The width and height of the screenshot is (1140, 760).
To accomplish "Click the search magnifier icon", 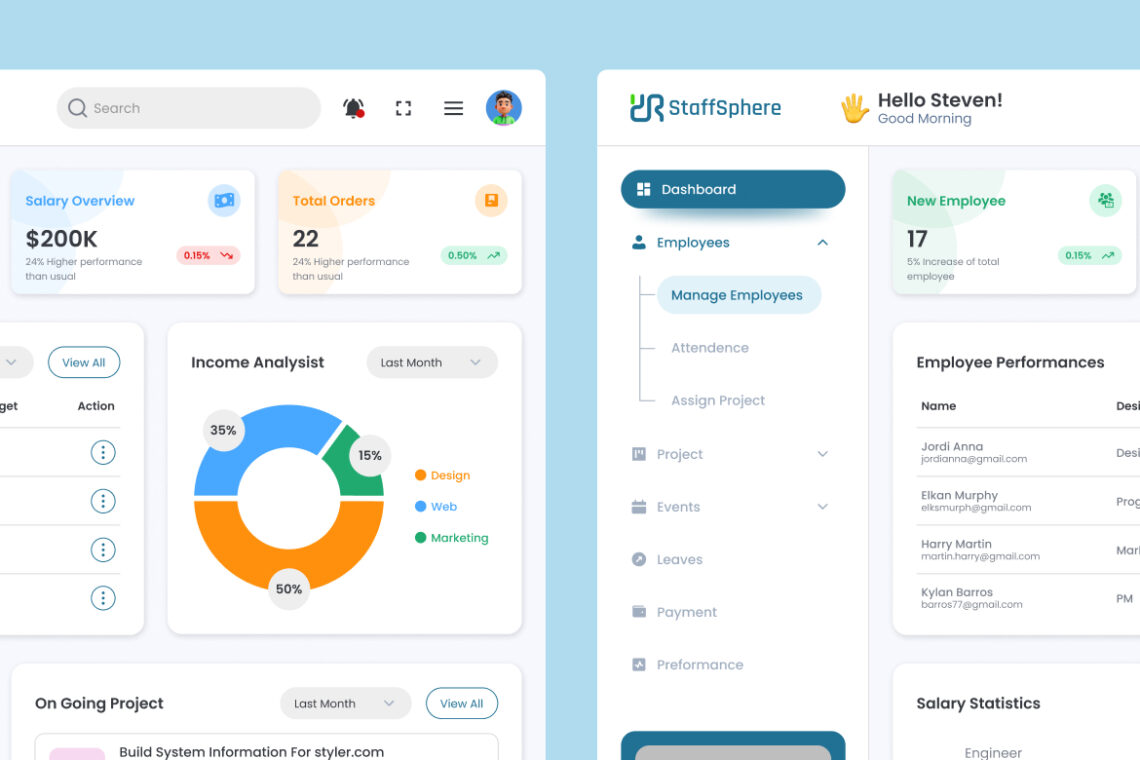I will coord(77,108).
